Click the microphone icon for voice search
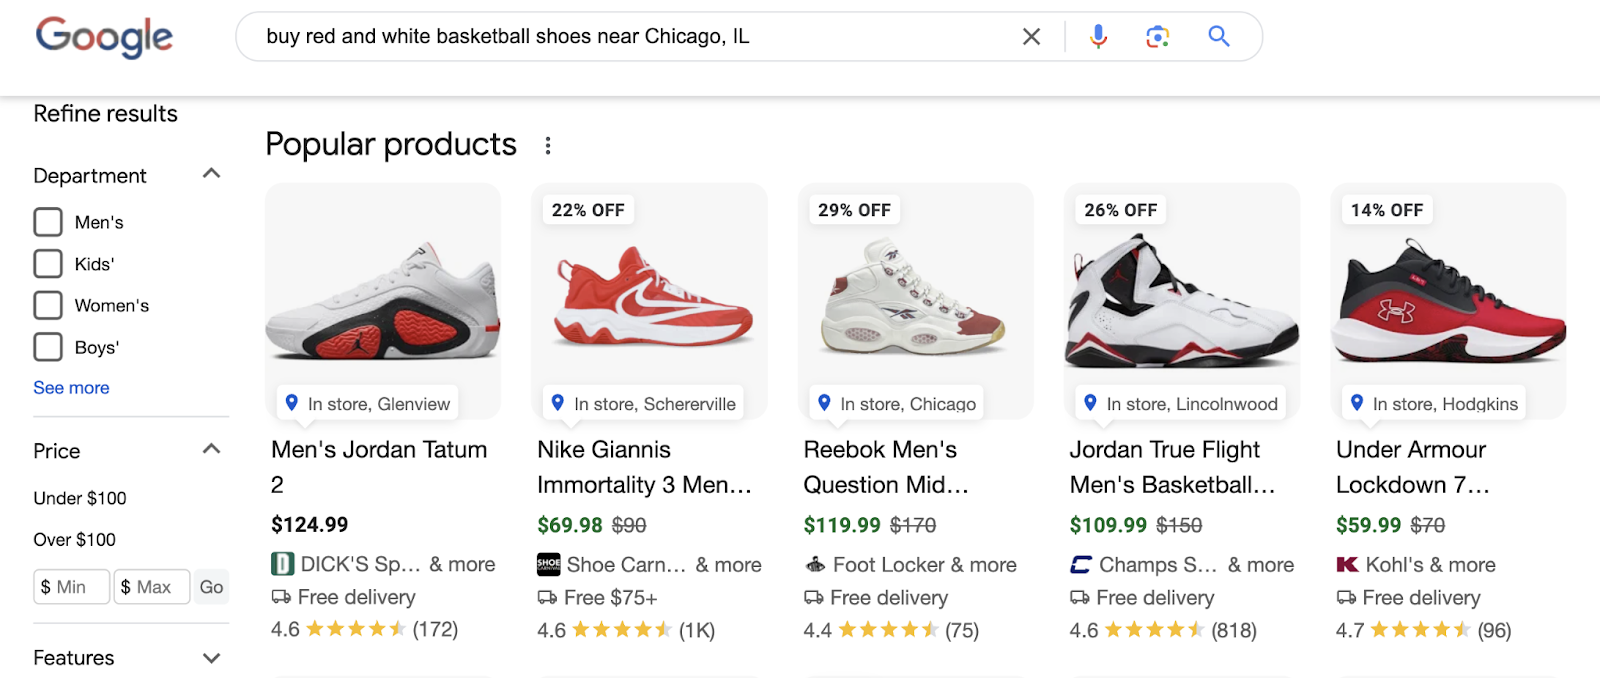The height and width of the screenshot is (678, 1600). point(1097,36)
